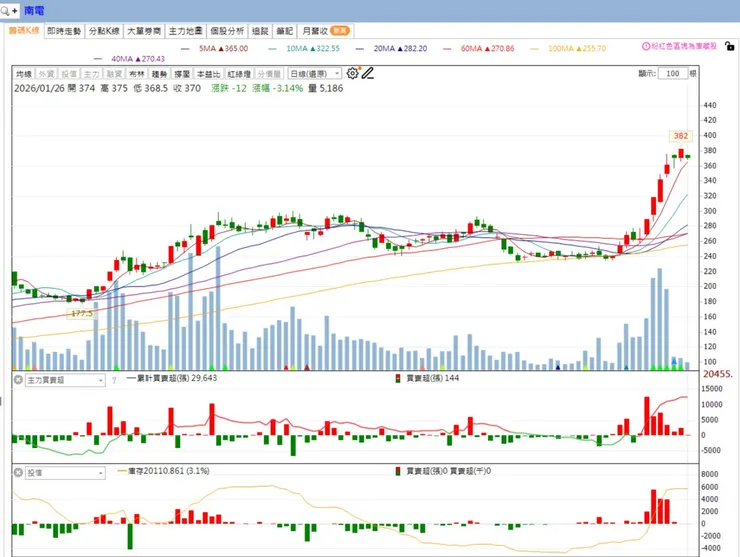This screenshot has width=740, height=557.
Task: Focus the 顯示 100 bars input field
Action: [673, 74]
